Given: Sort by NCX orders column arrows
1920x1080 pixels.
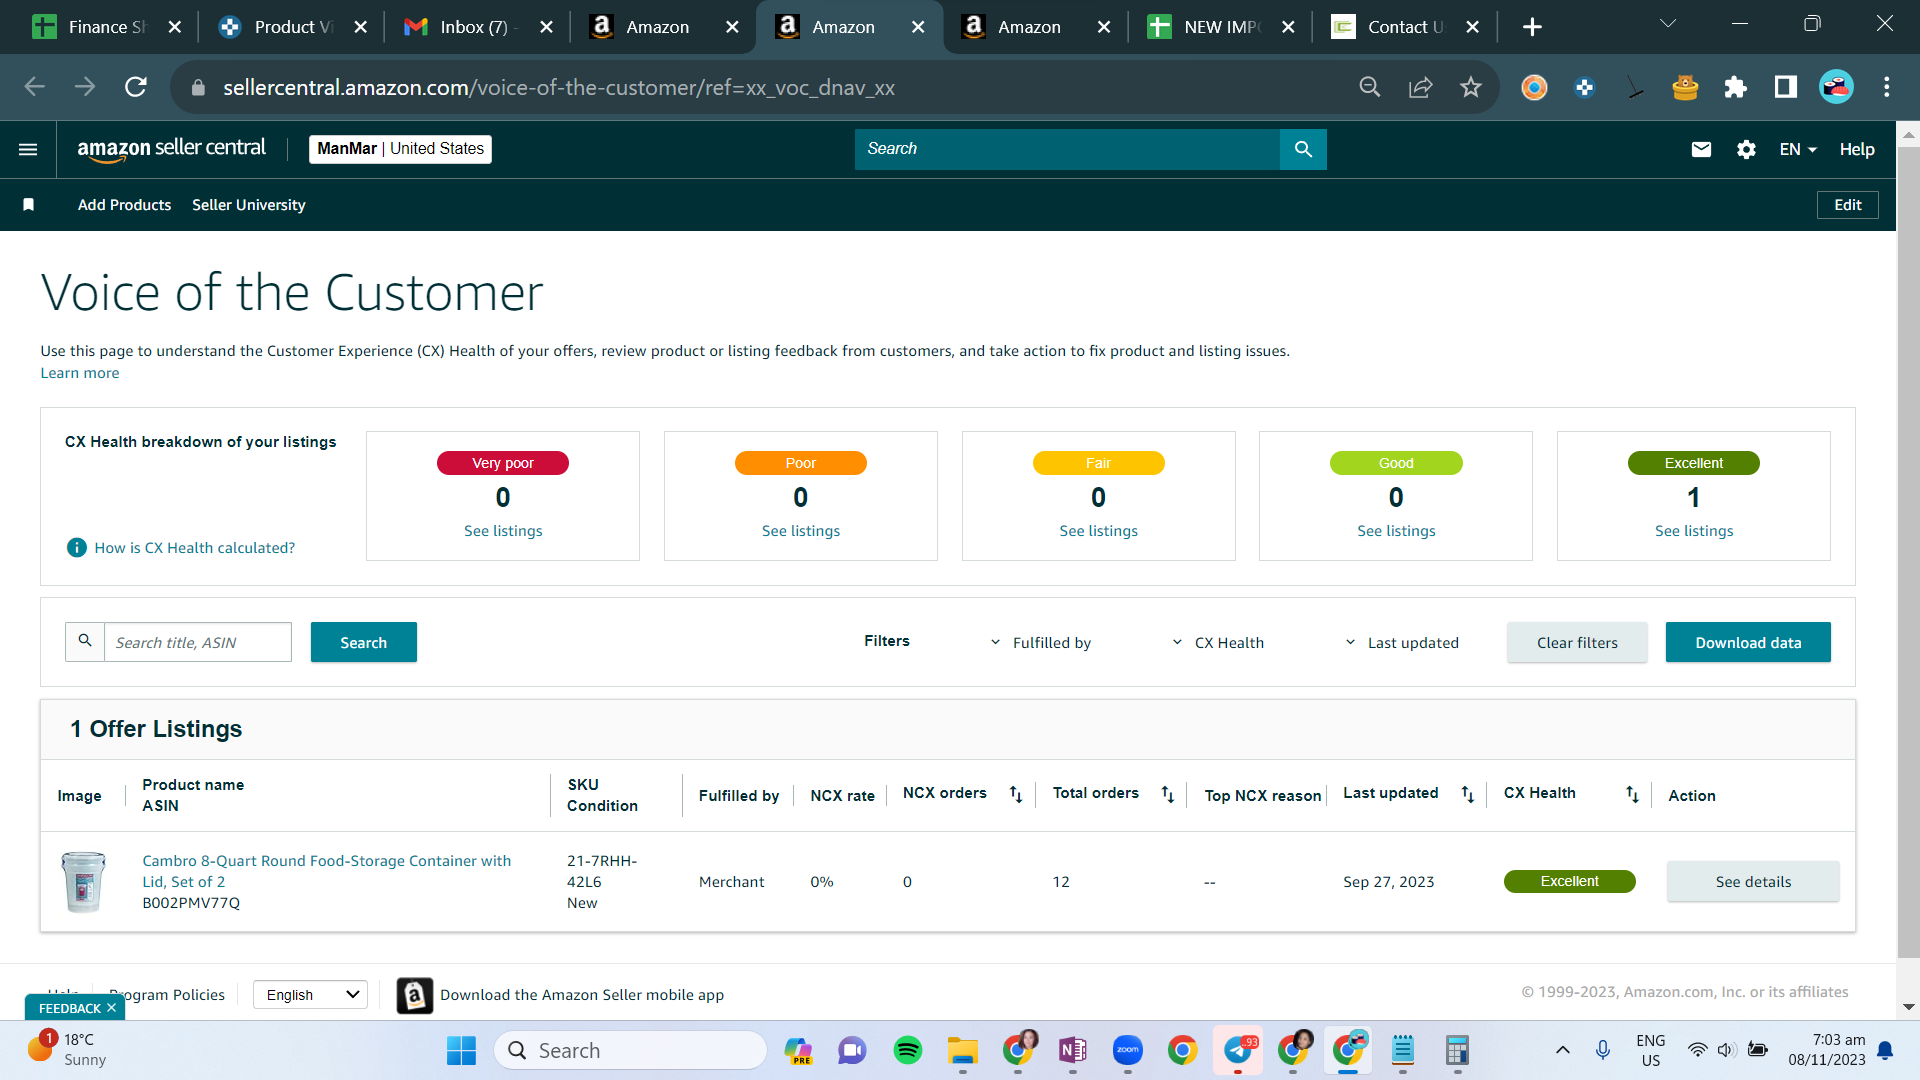Looking at the screenshot, I should [x=1016, y=794].
